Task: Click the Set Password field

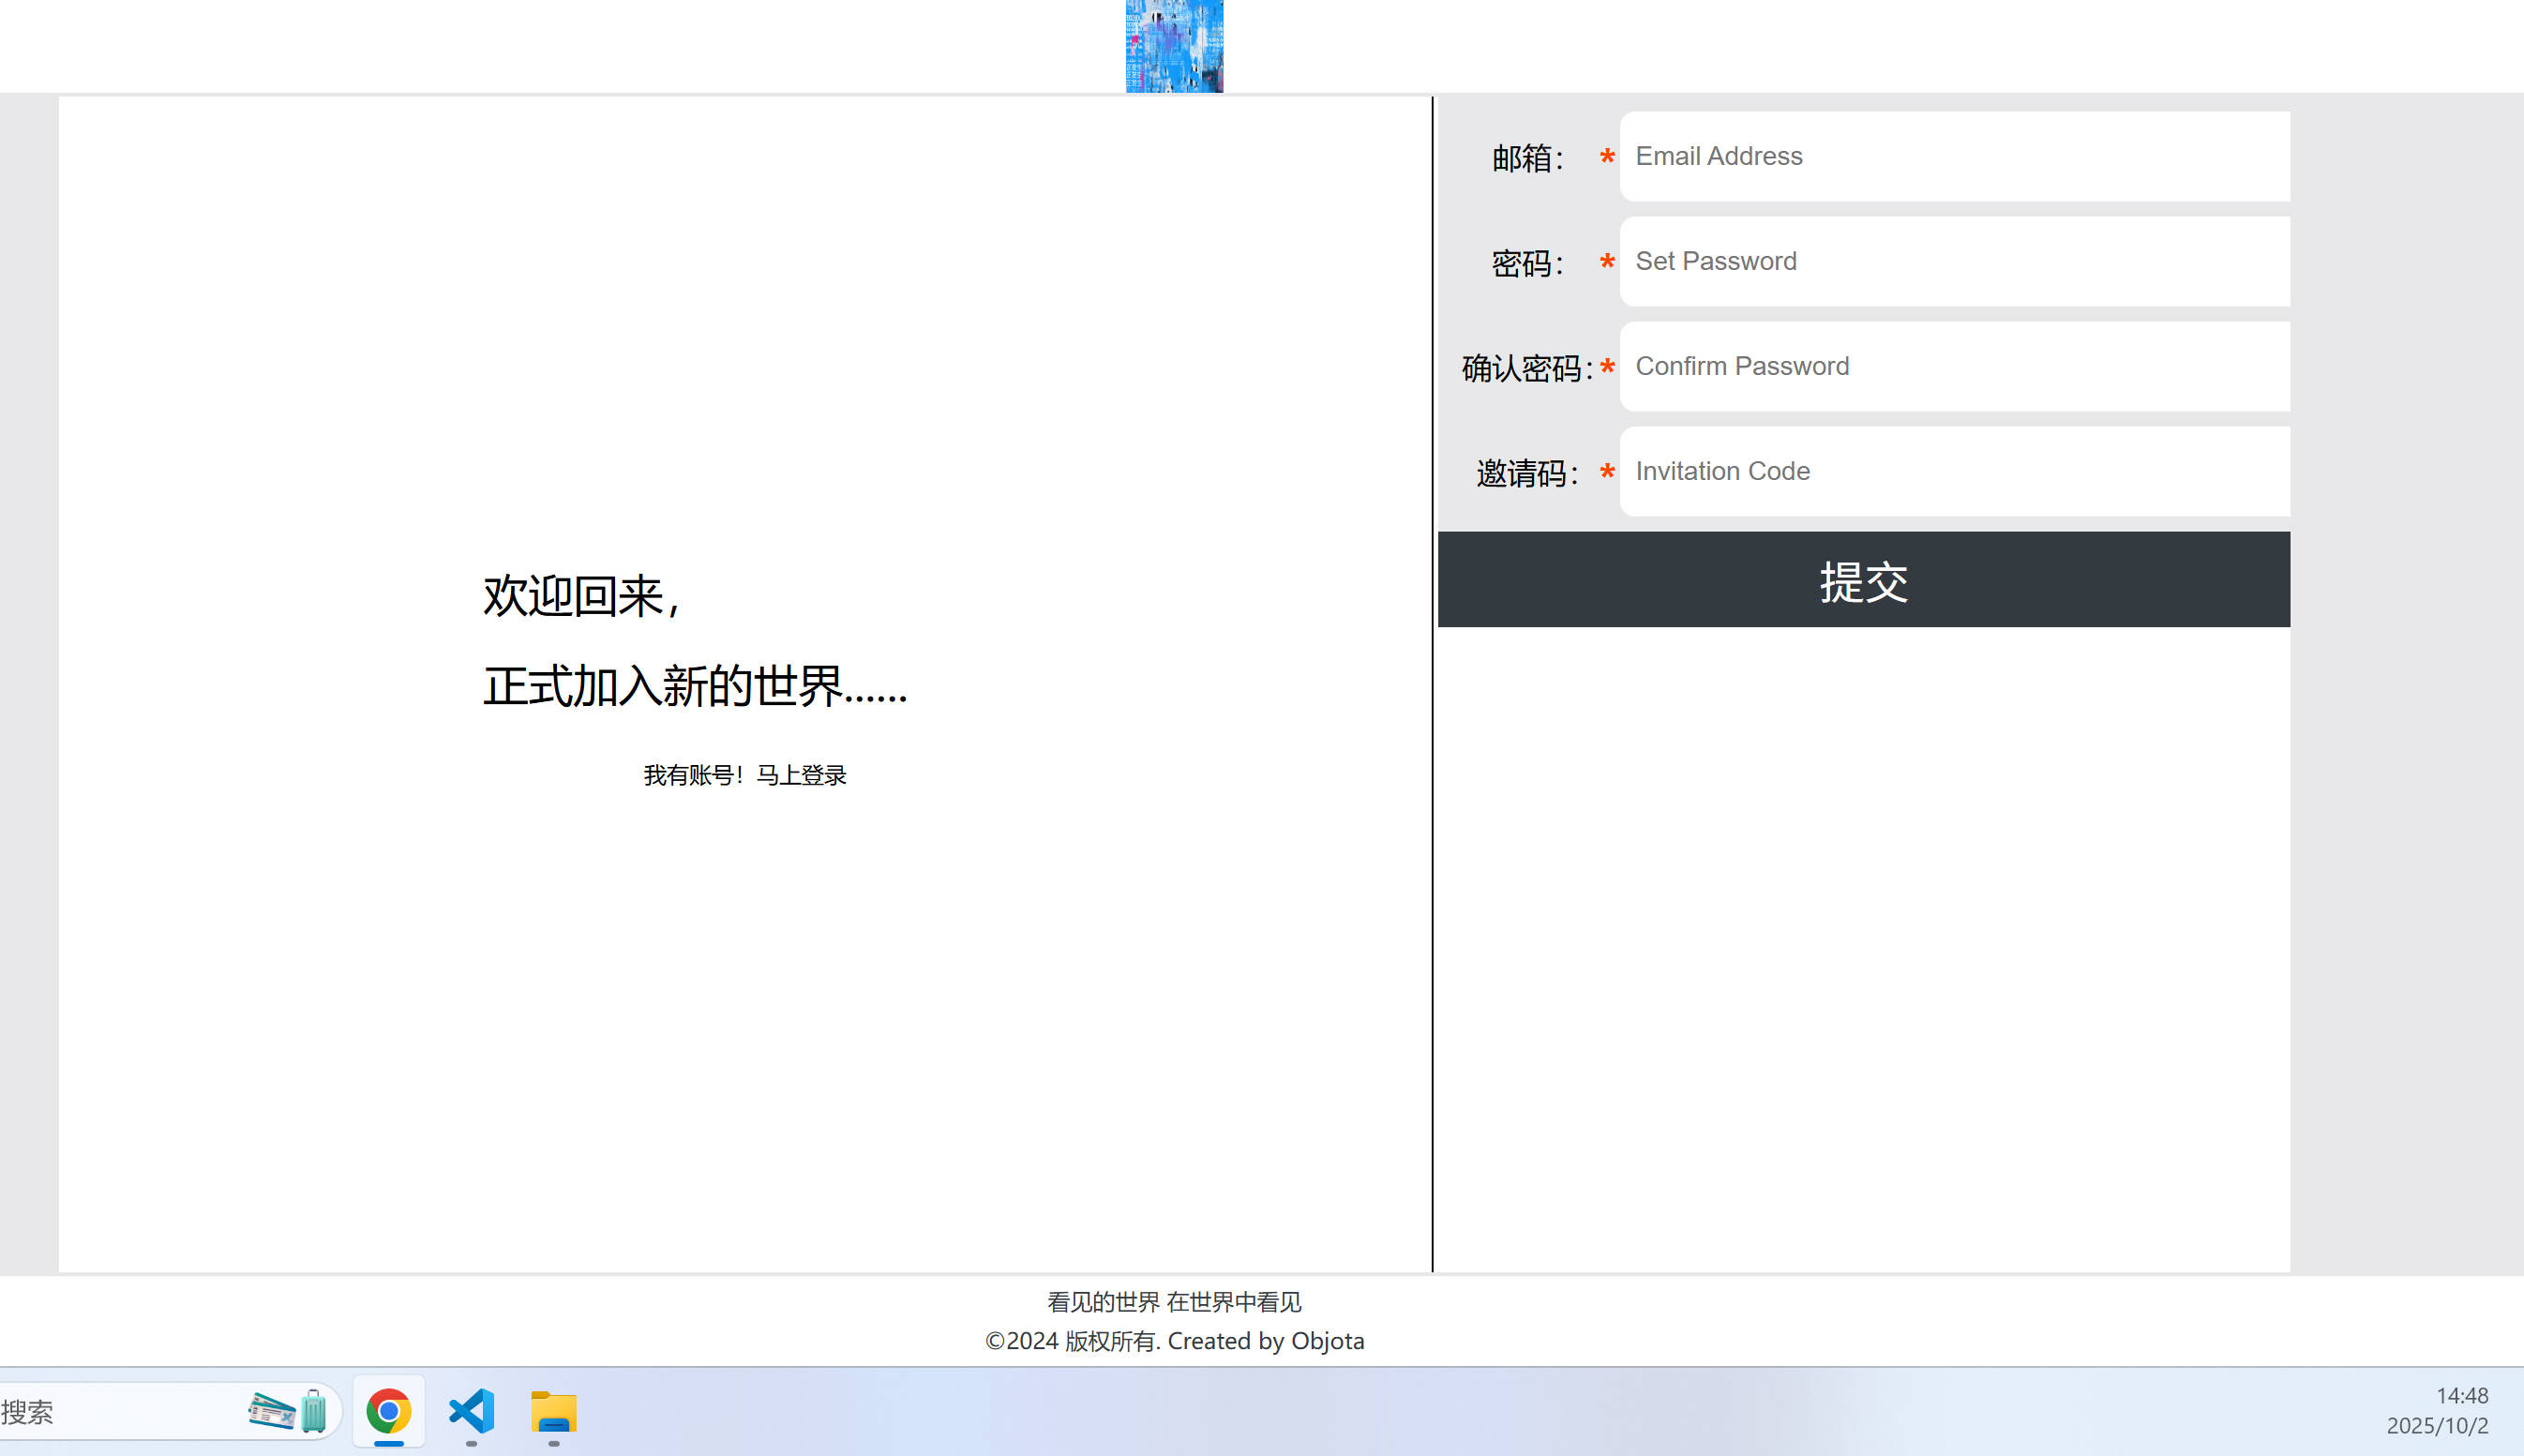Action: click(1954, 261)
